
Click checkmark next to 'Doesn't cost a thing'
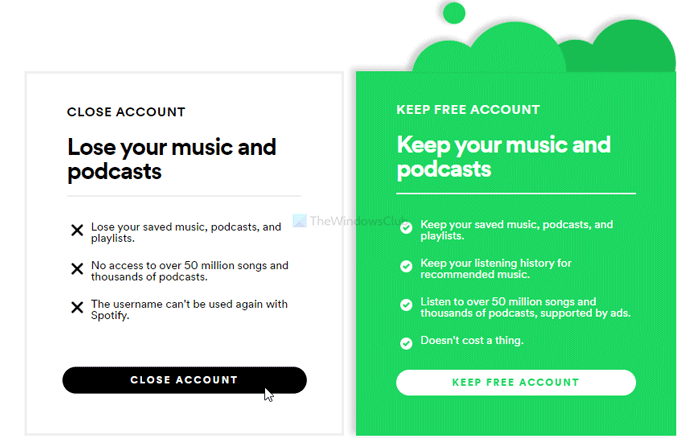[x=406, y=343]
